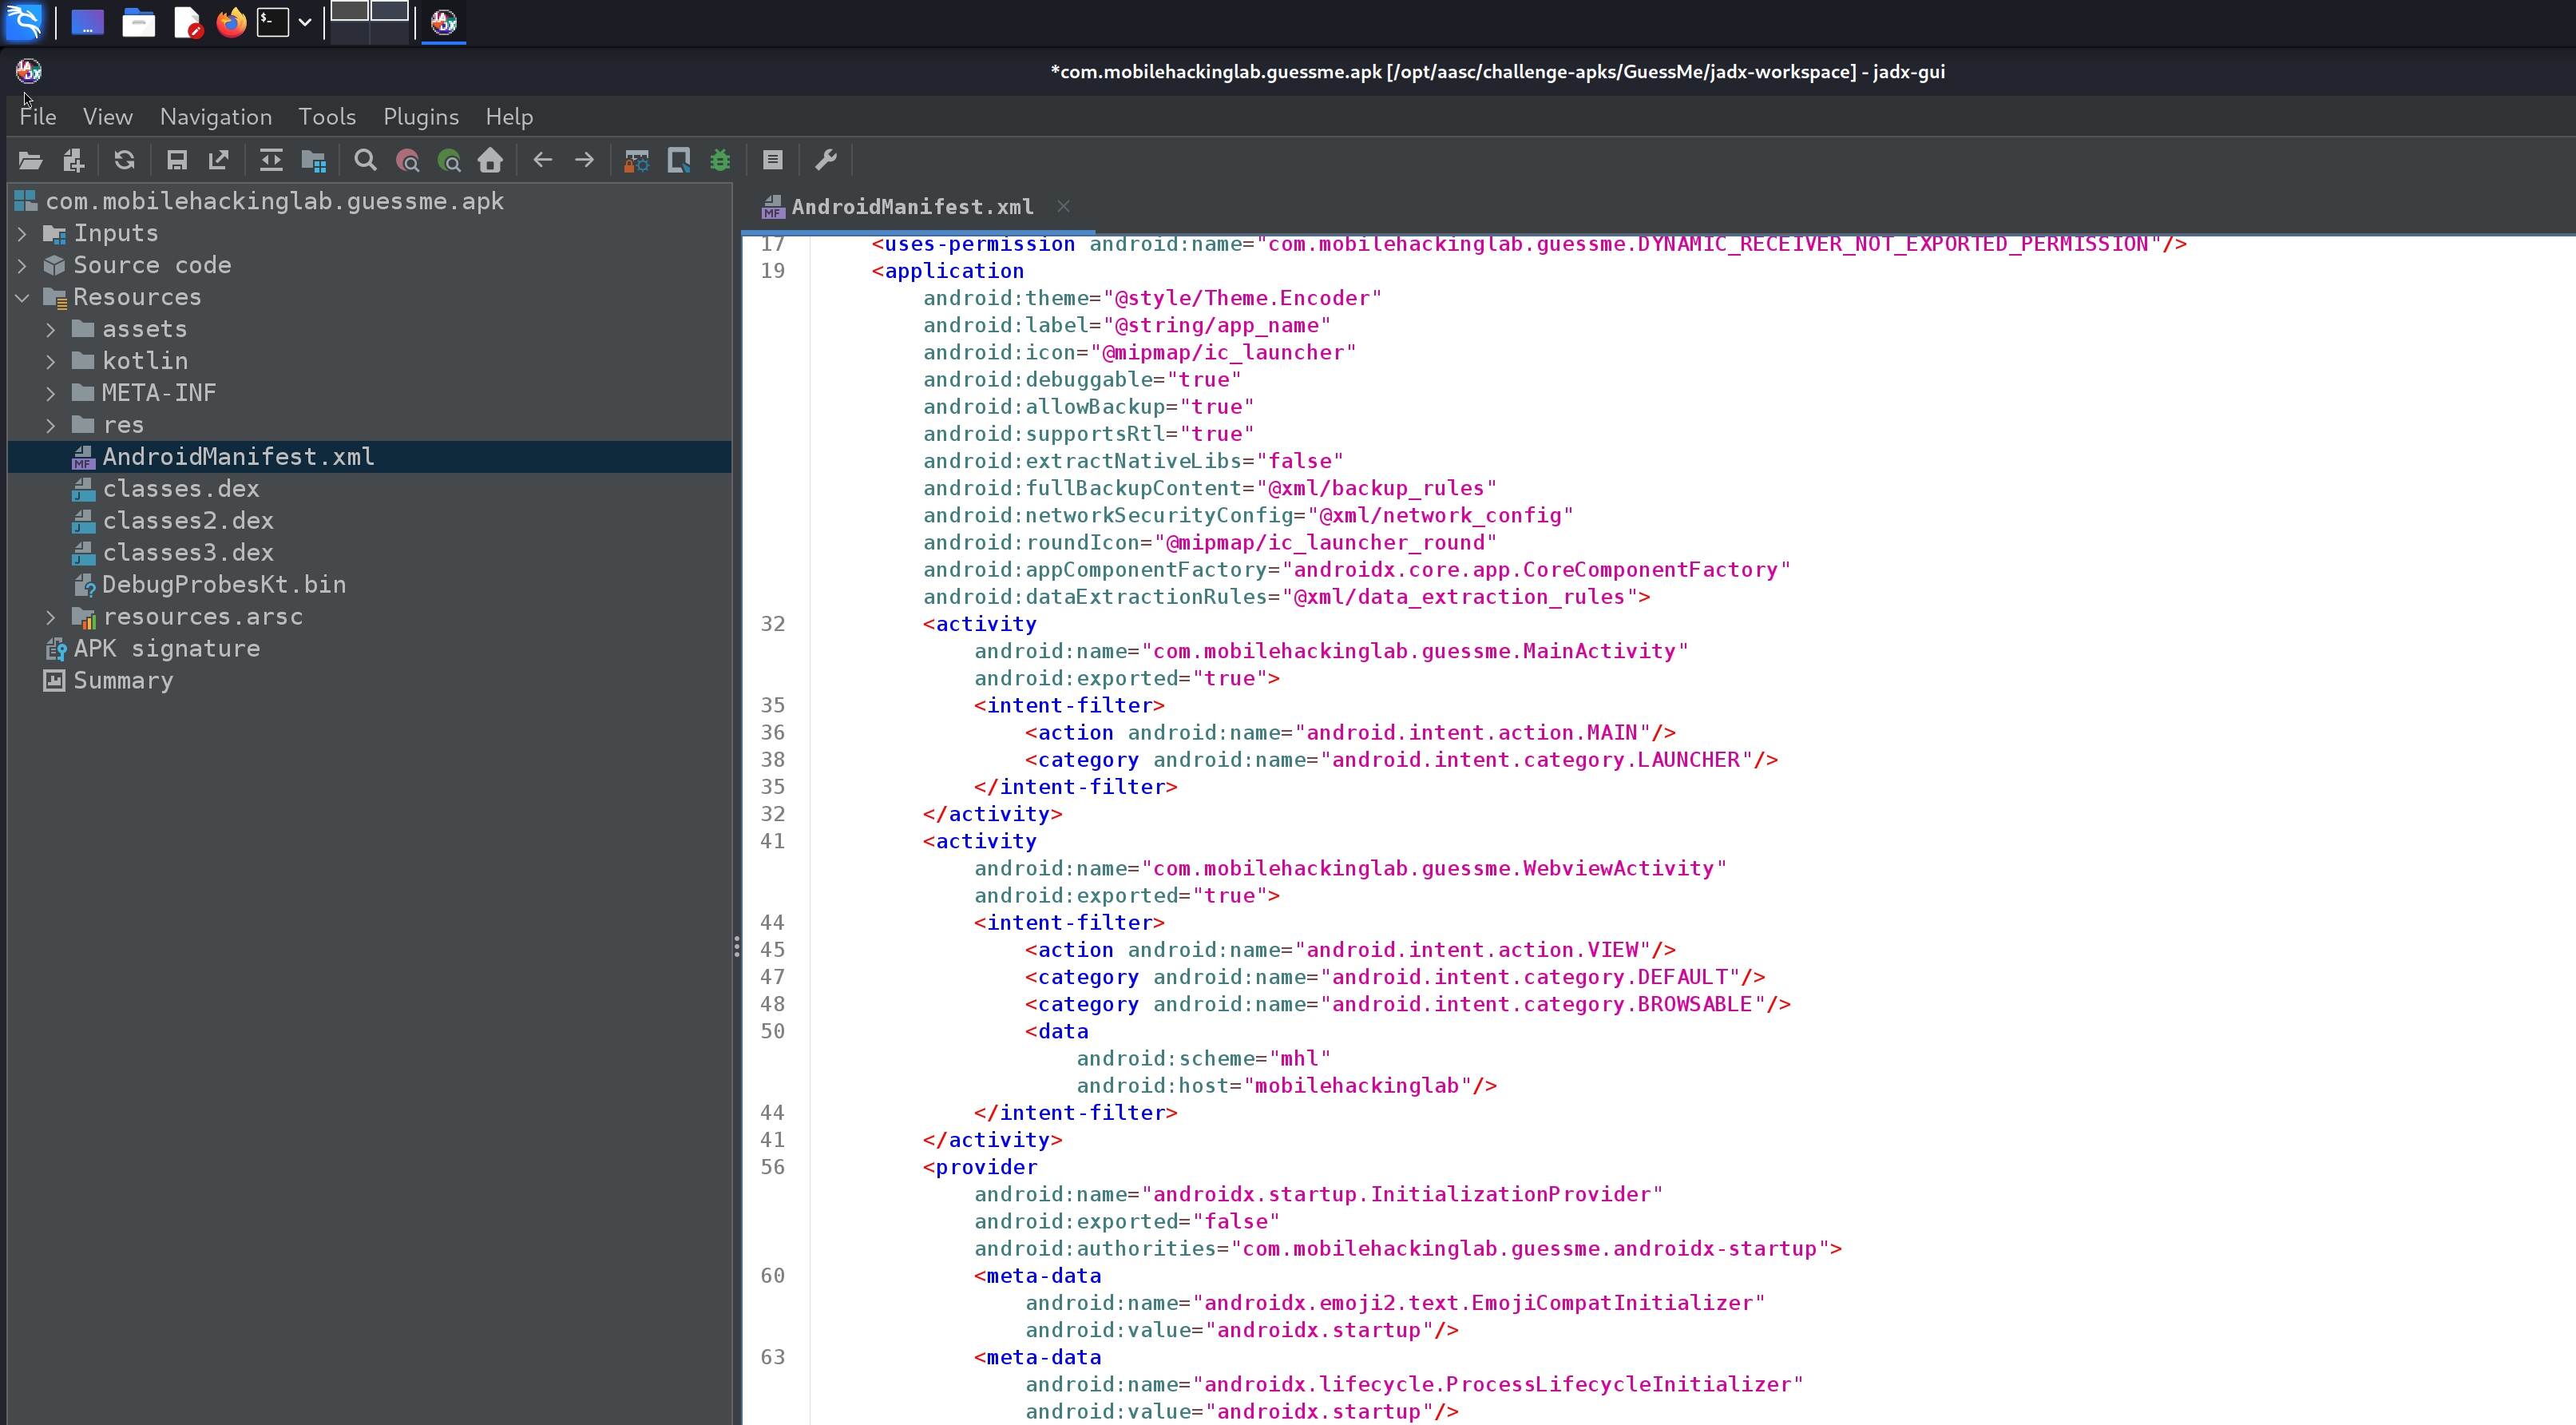Expand the assets folder node
This screenshot has width=2576, height=1425.
tap(51, 329)
